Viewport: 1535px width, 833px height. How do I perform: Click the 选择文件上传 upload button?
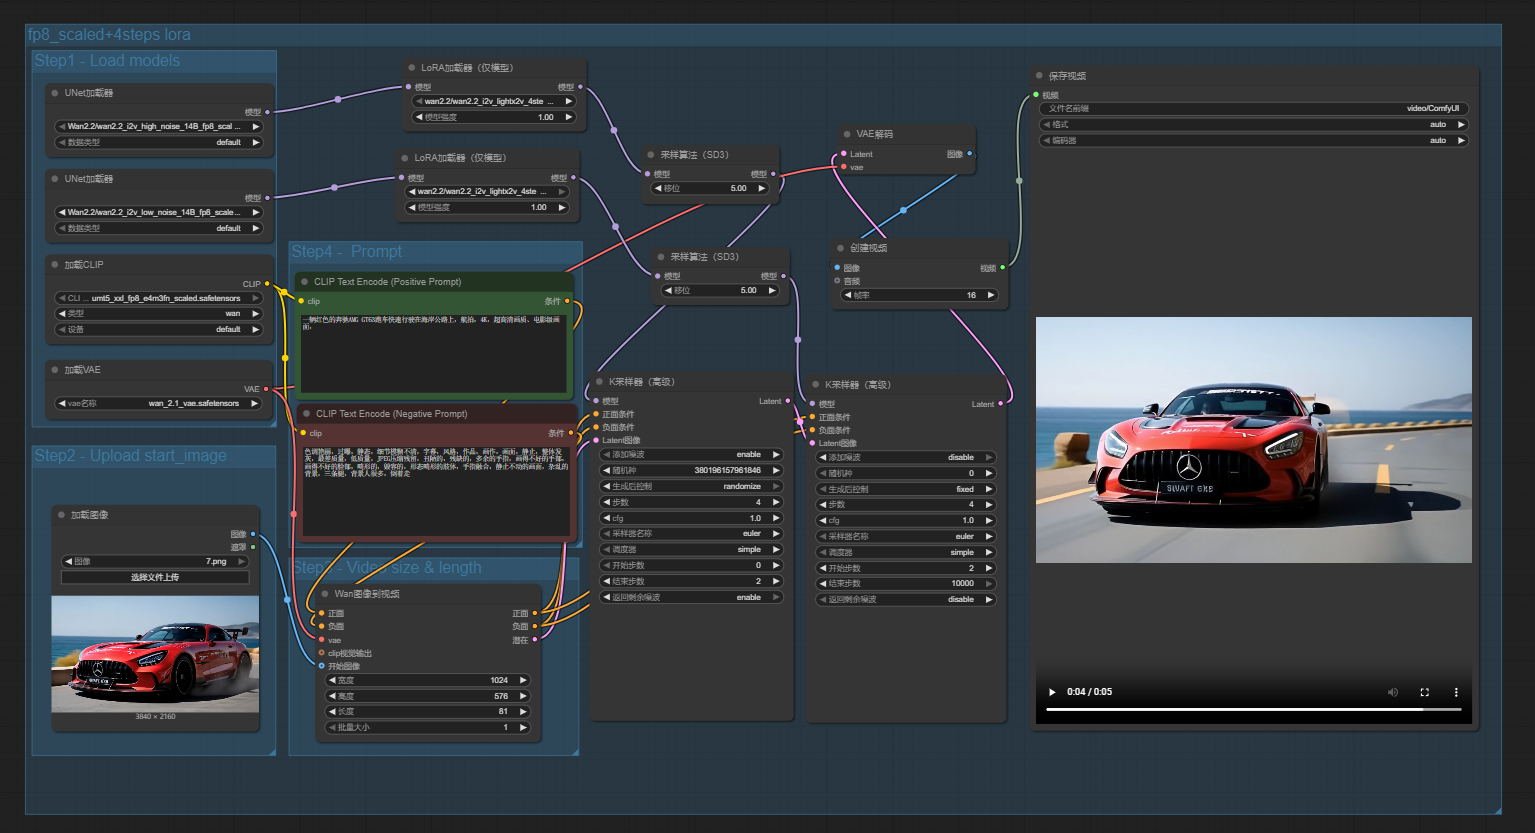pyautogui.click(x=155, y=578)
